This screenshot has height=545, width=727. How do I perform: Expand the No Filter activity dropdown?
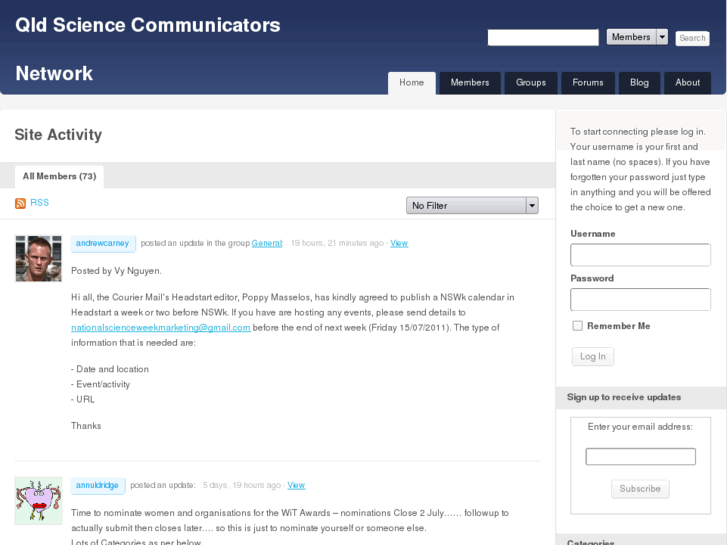tap(472, 205)
